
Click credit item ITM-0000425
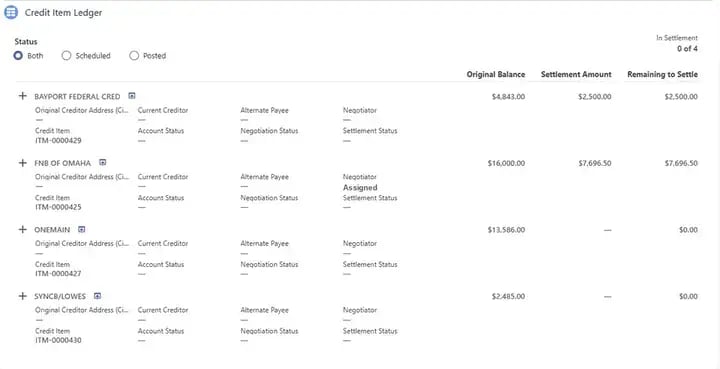[x=58, y=207]
